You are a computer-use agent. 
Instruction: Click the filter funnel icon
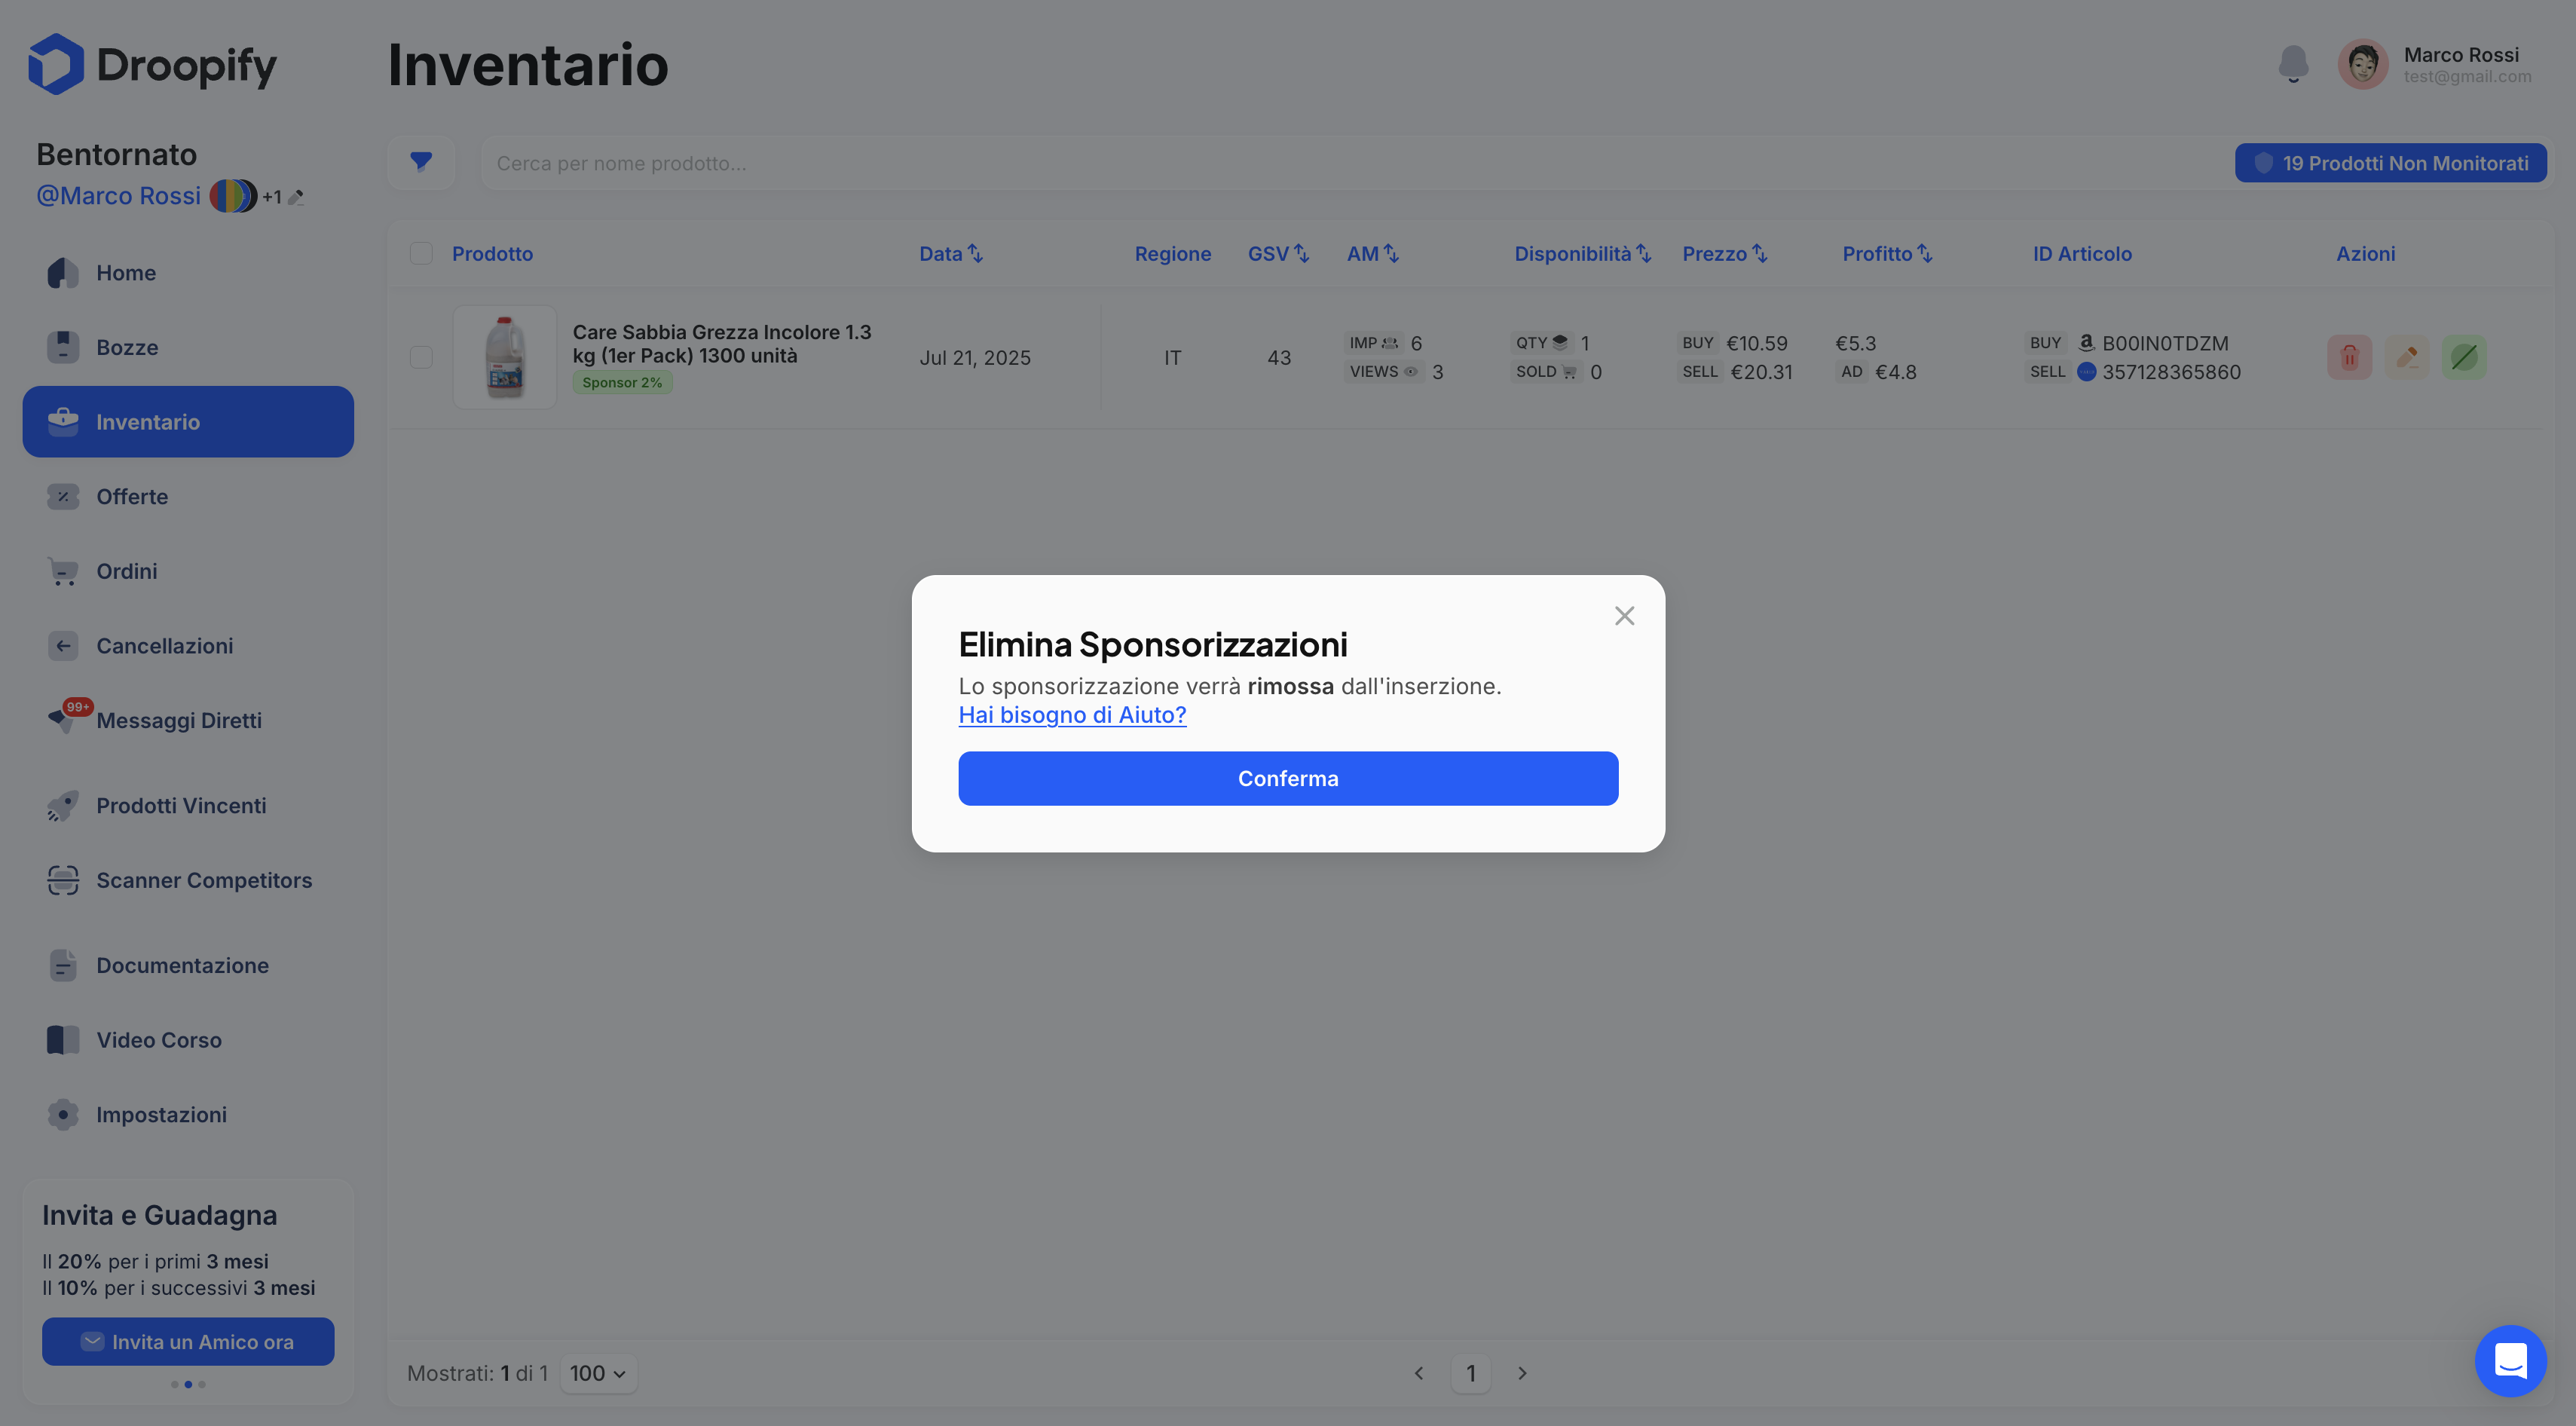click(x=421, y=162)
